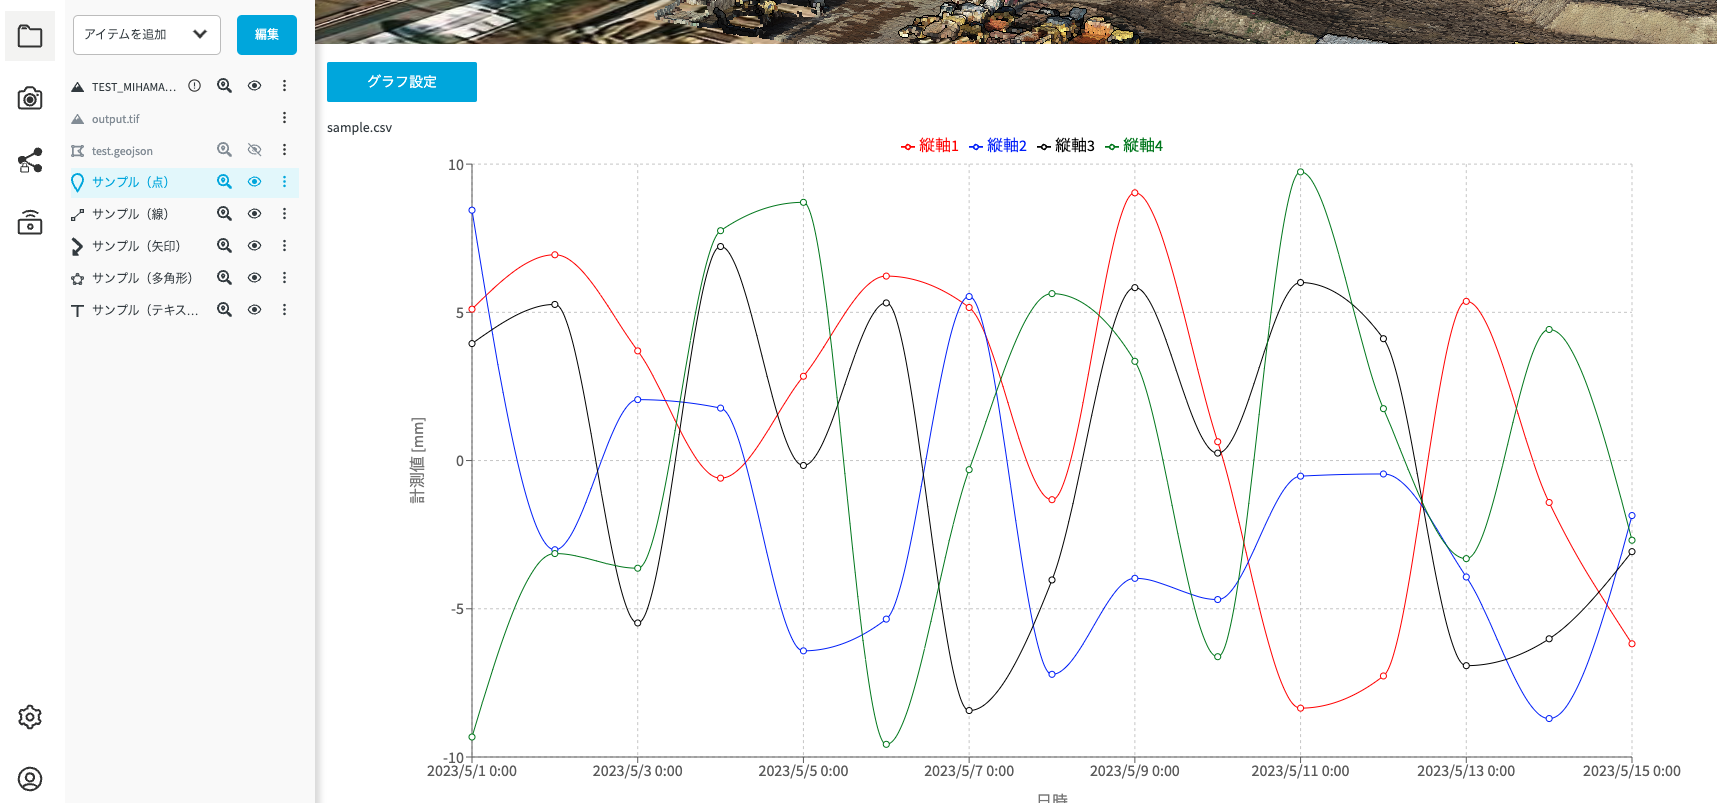Toggle visibility of サンプル（矢印）layer
This screenshot has height=803, width=1717.
[x=255, y=246]
